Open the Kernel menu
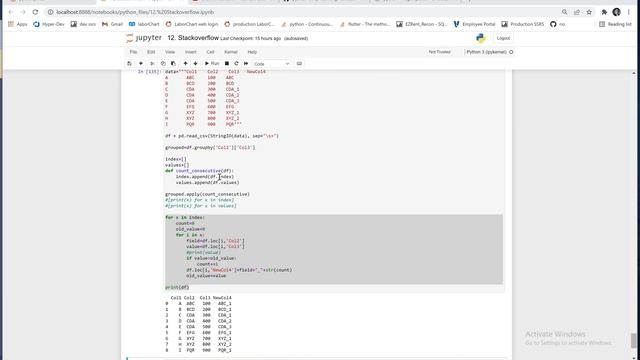This screenshot has width=640, height=360. click(x=231, y=52)
